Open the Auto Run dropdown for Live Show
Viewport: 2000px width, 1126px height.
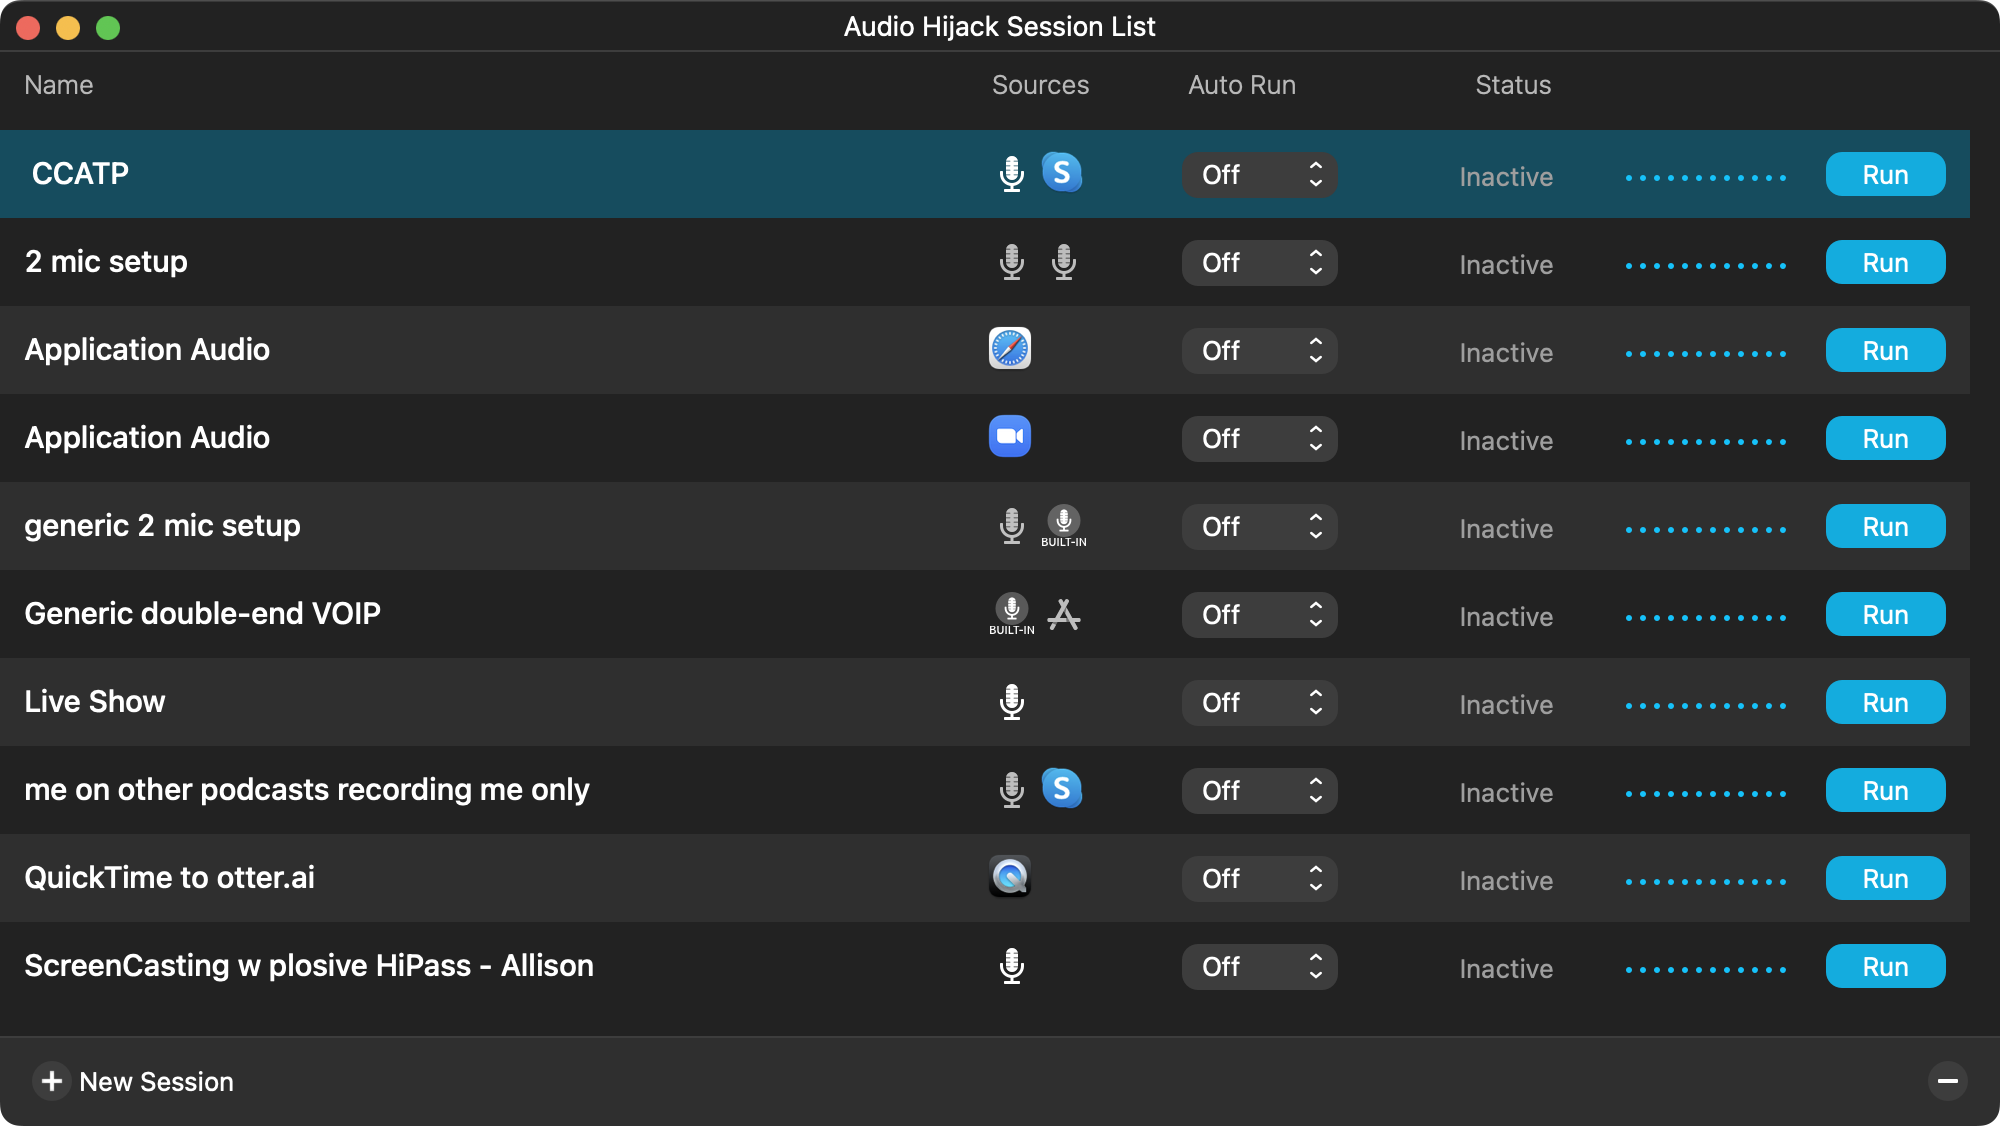pyautogui.click(x=1259, y=703)
